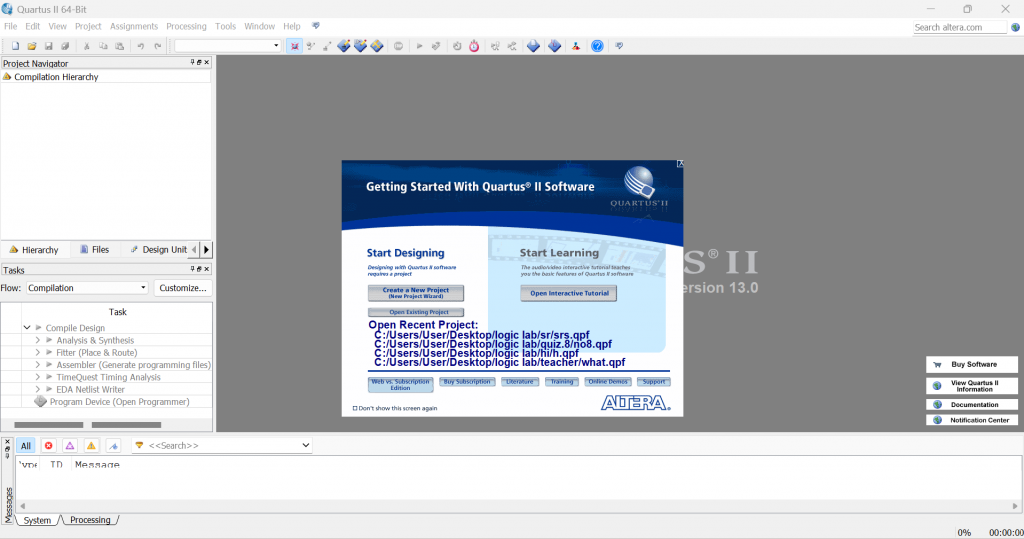The height and width of the screenshot is (539, 1024).
Task: Open recent project no8.qpf
Action: tap(493, 344)
